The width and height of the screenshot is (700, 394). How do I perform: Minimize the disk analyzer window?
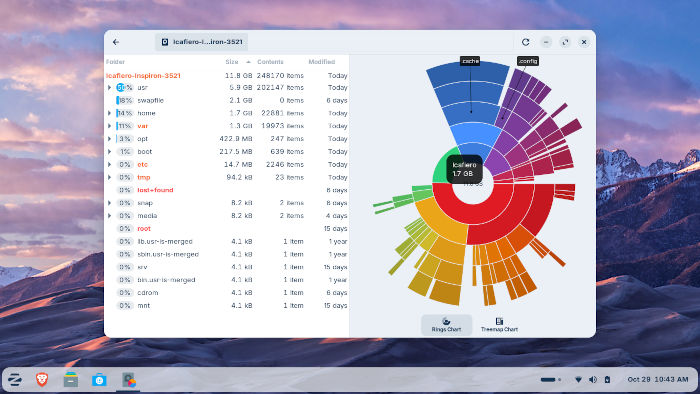(x=546, y=42)
